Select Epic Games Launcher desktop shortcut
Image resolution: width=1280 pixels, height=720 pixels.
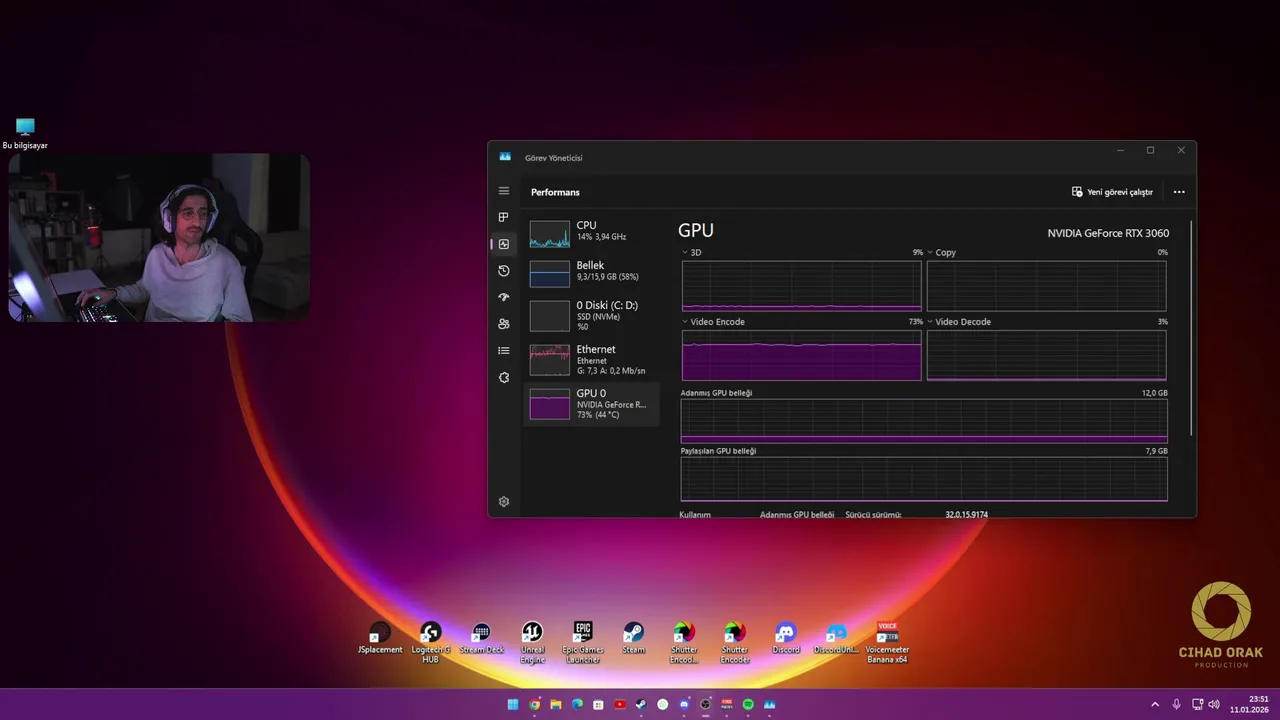583,643
